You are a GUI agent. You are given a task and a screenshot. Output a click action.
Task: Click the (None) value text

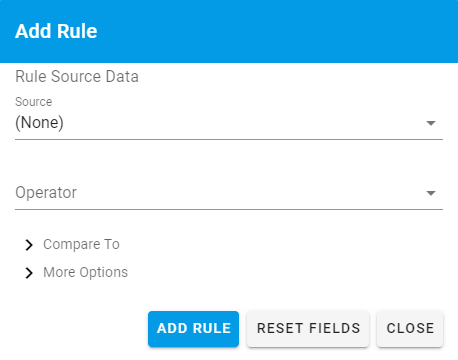coord(39,123)
